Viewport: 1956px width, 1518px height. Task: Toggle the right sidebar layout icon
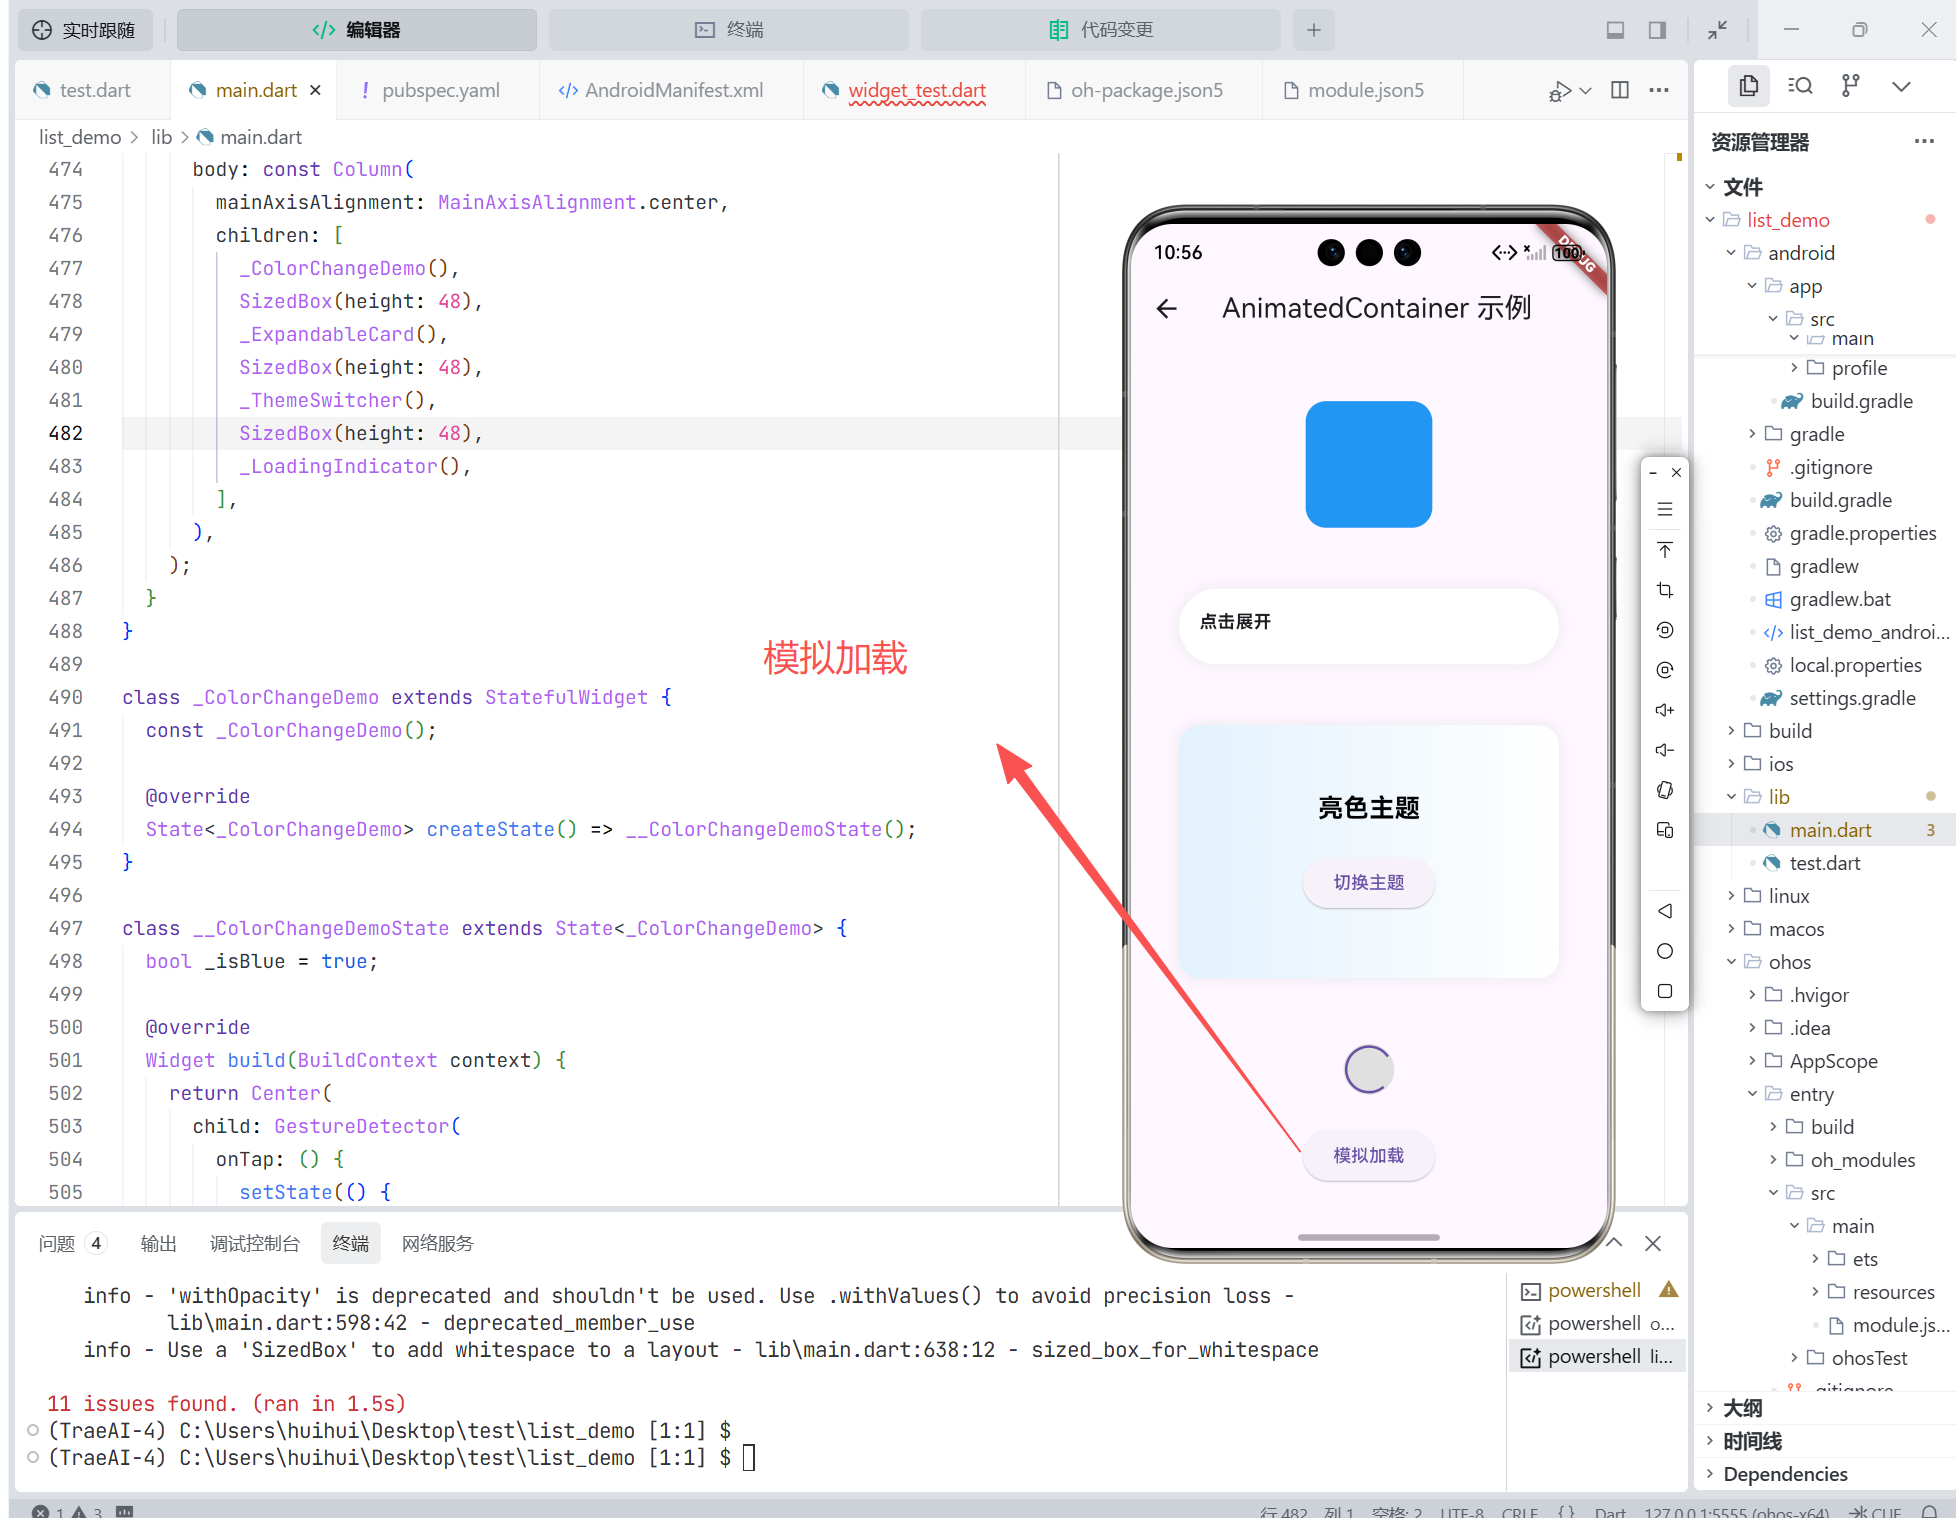[x=1657, y=30]
